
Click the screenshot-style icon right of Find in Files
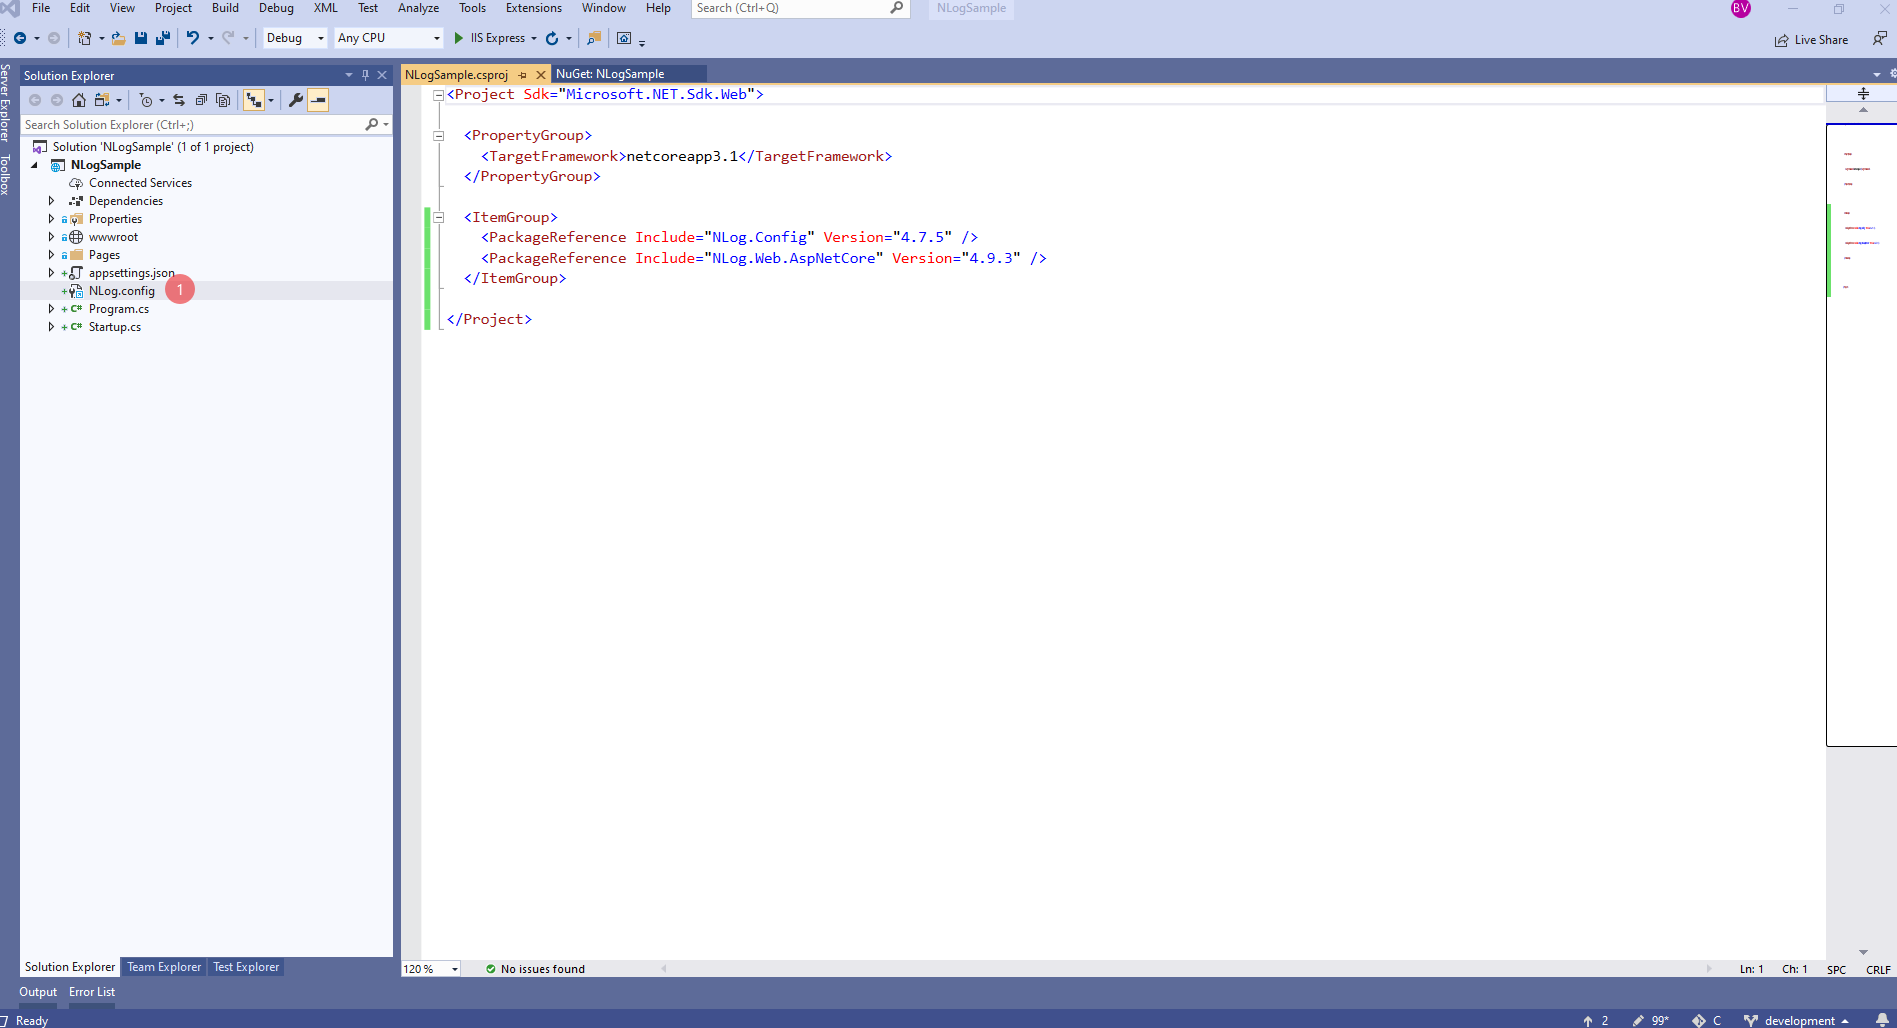click(624, 38)
